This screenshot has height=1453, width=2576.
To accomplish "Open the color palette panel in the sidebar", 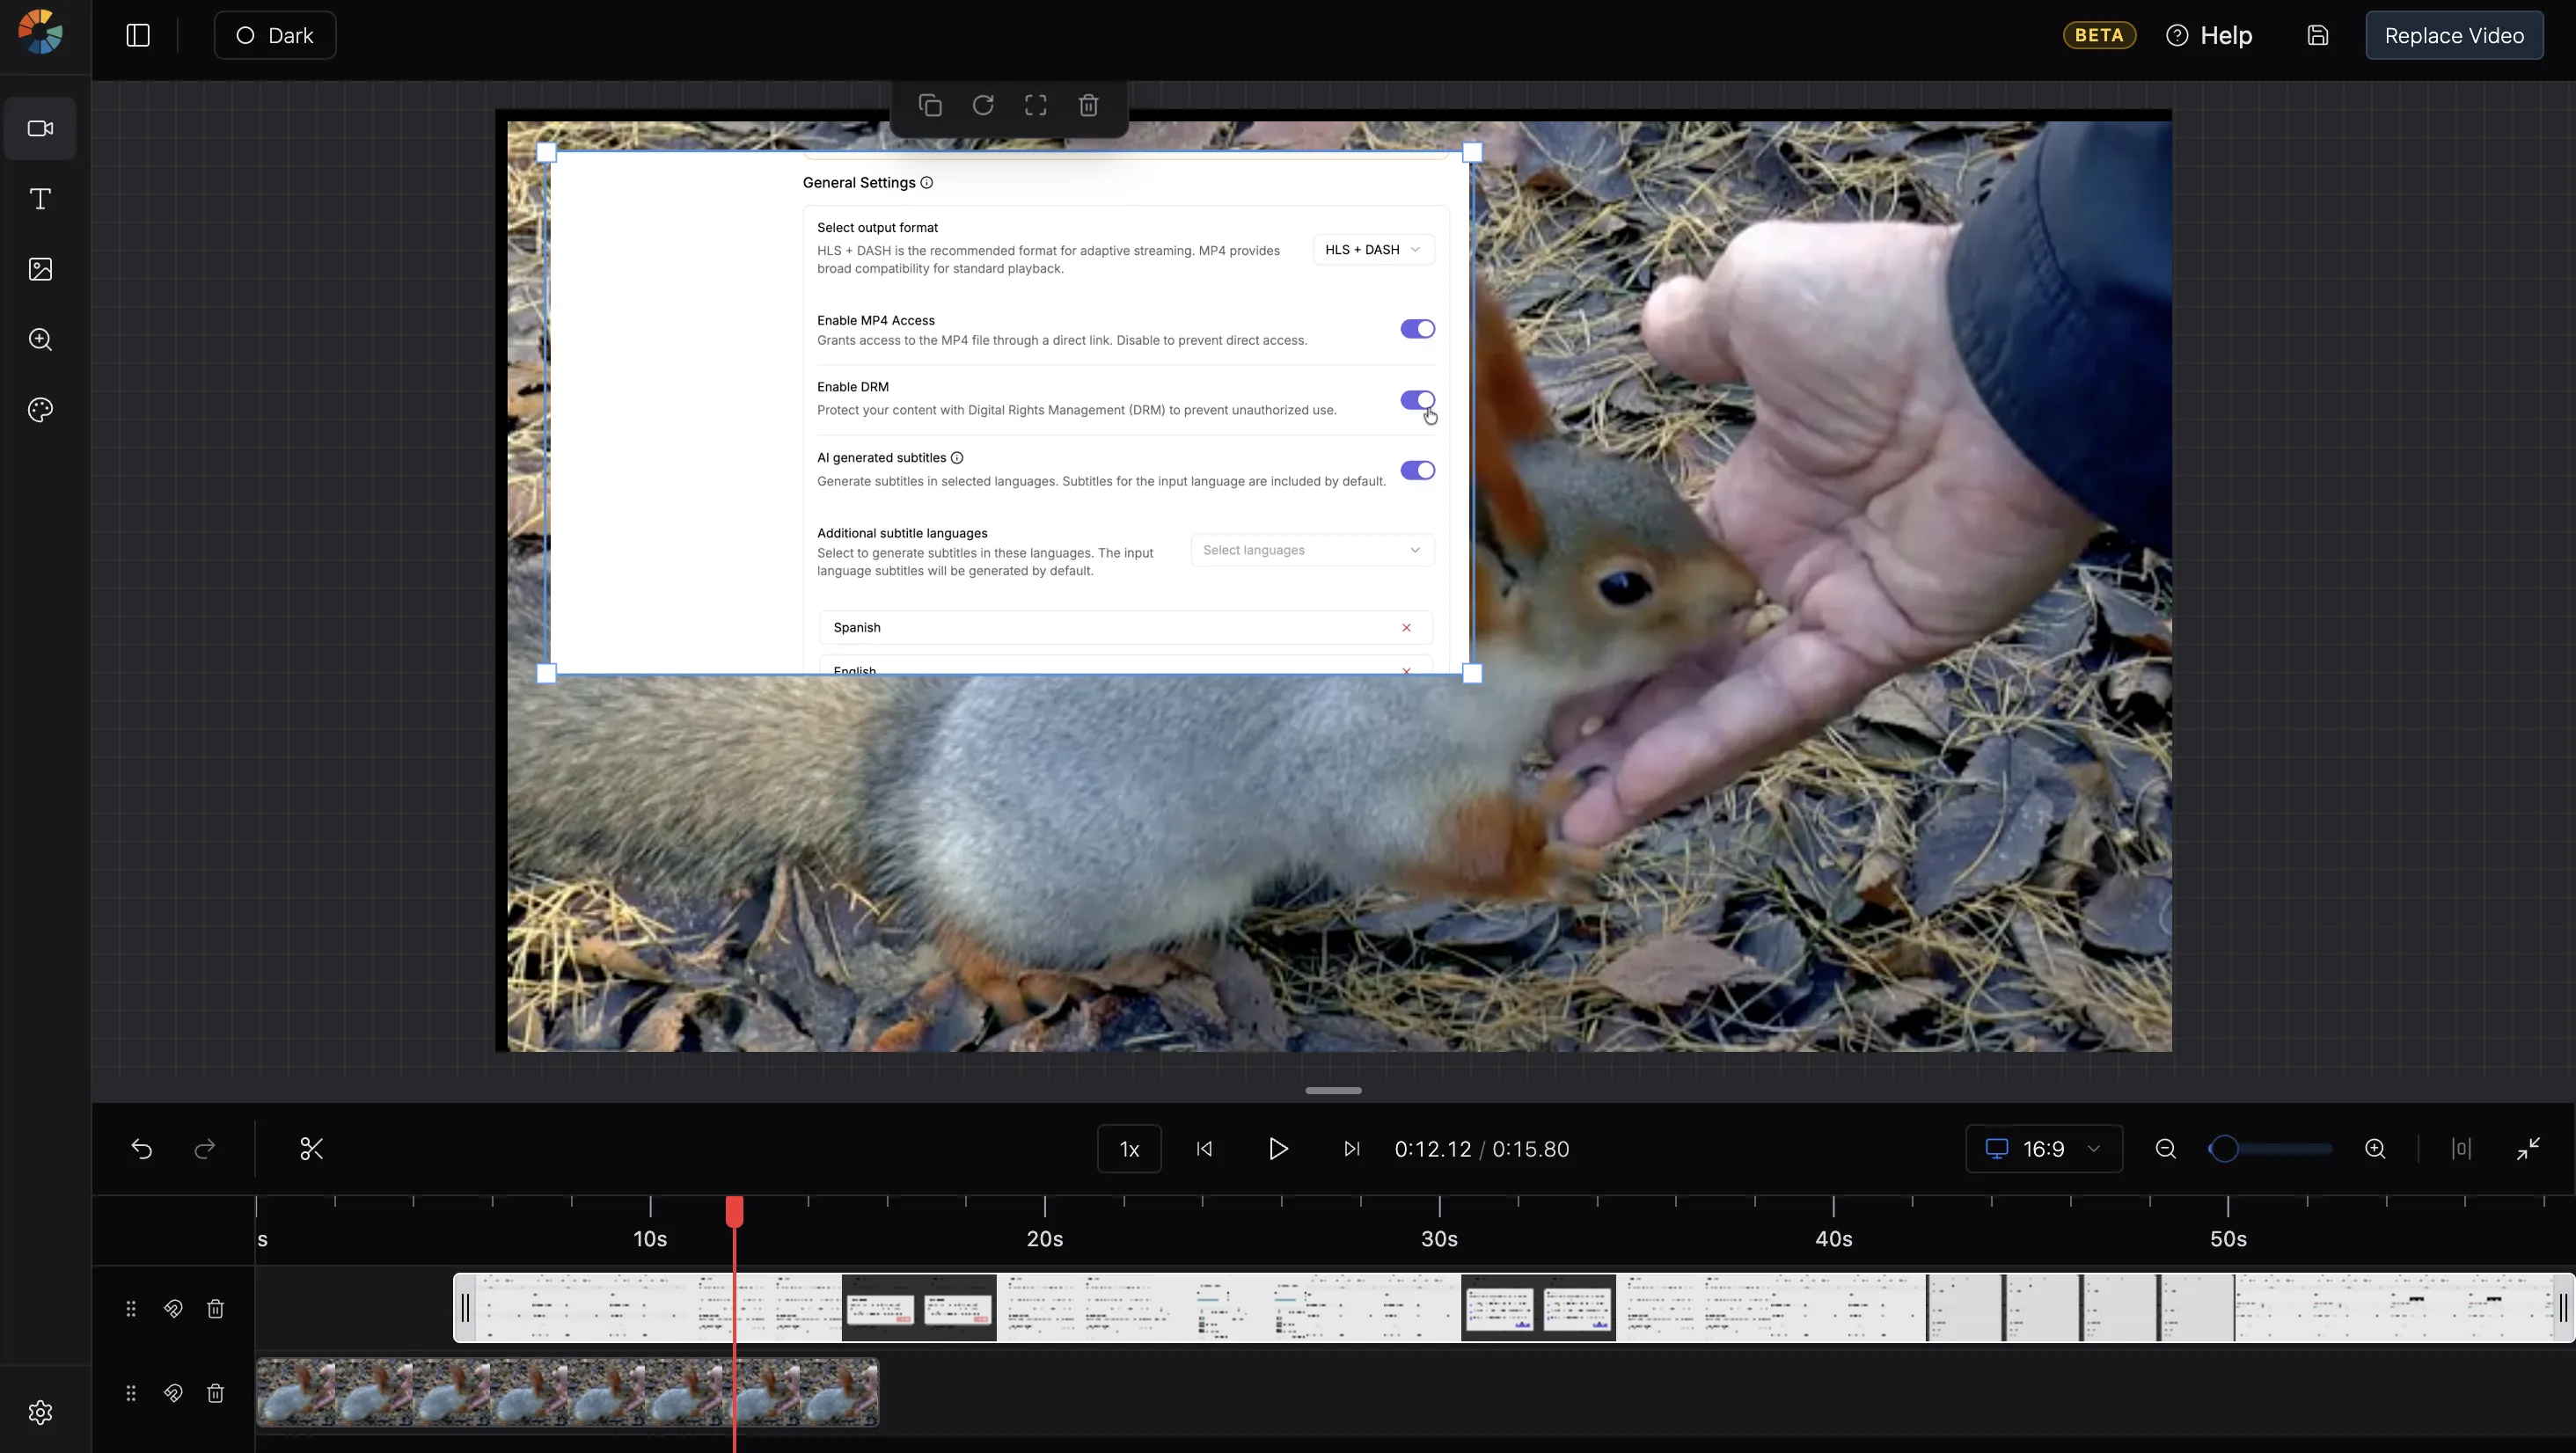I will click(40, 410).
